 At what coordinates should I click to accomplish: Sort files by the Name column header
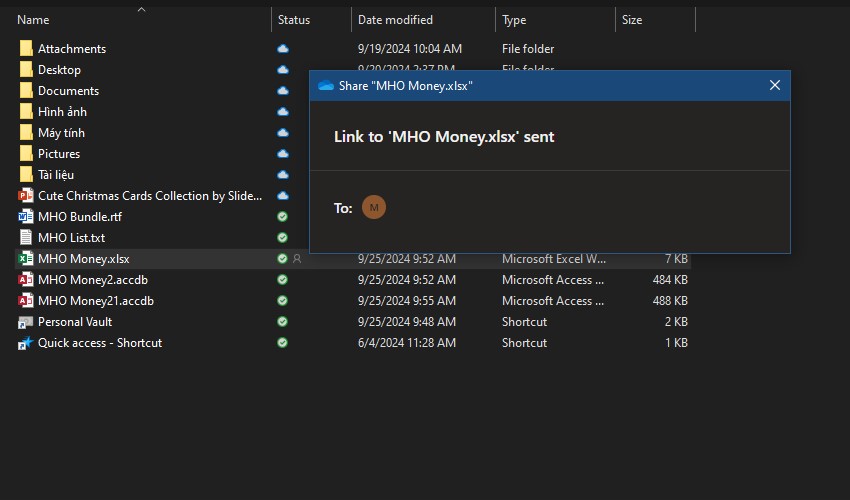[33, 20]
